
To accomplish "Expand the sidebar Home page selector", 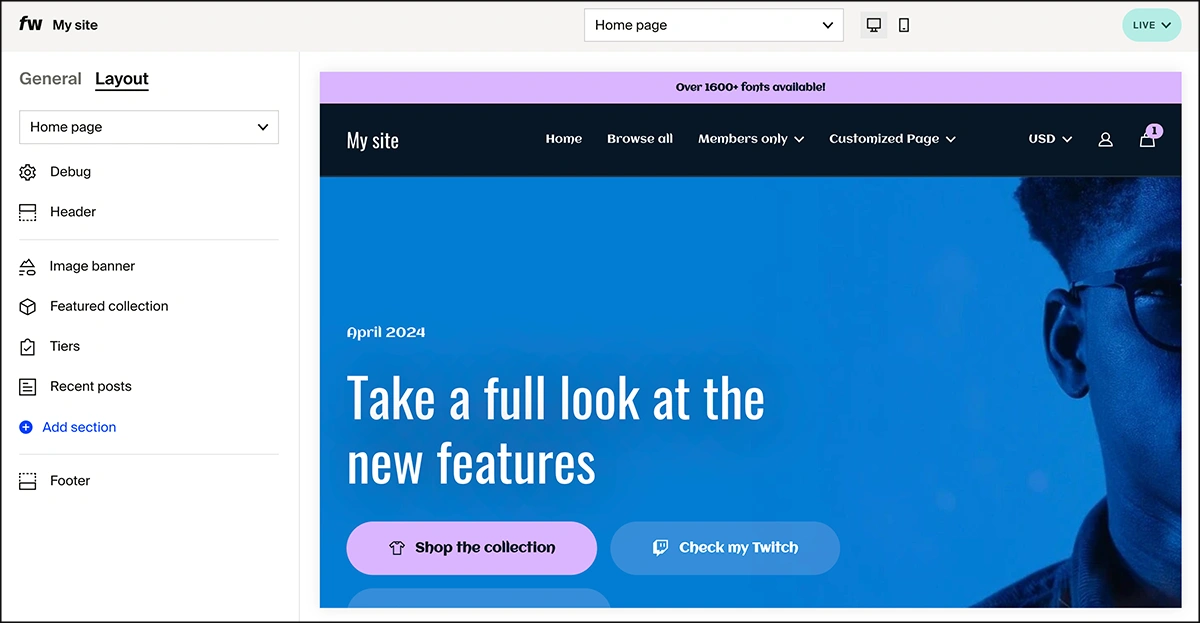I will 149,127.
